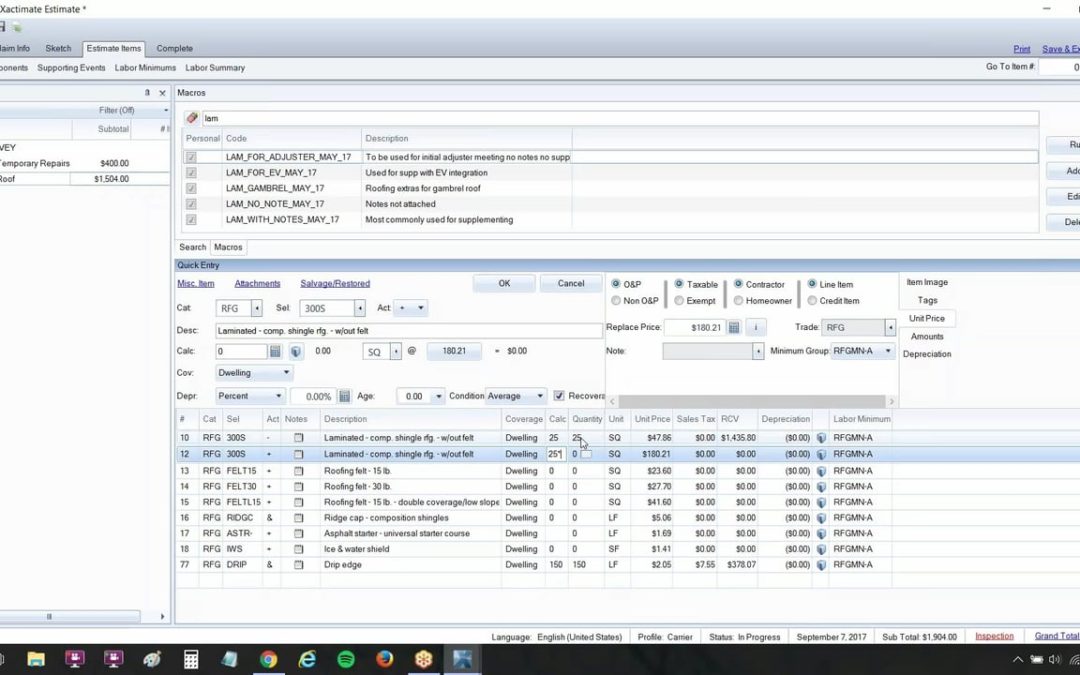Open the Sel 300S dropdown arrow

pos(360,308)
